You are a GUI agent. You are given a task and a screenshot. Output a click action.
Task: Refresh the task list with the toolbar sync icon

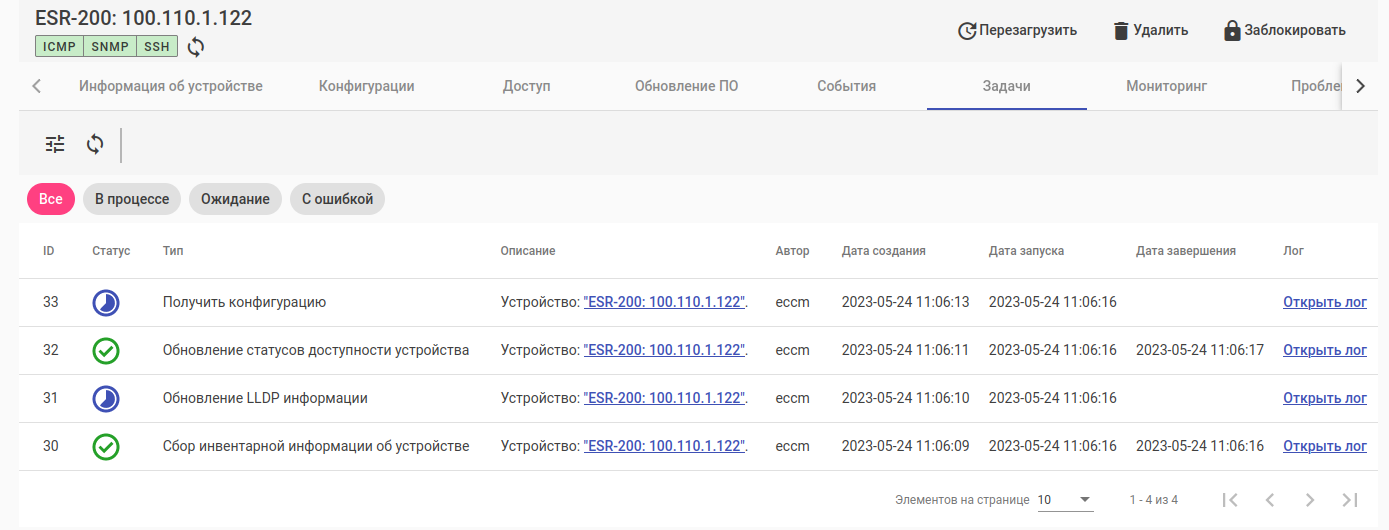coord(95,144)
